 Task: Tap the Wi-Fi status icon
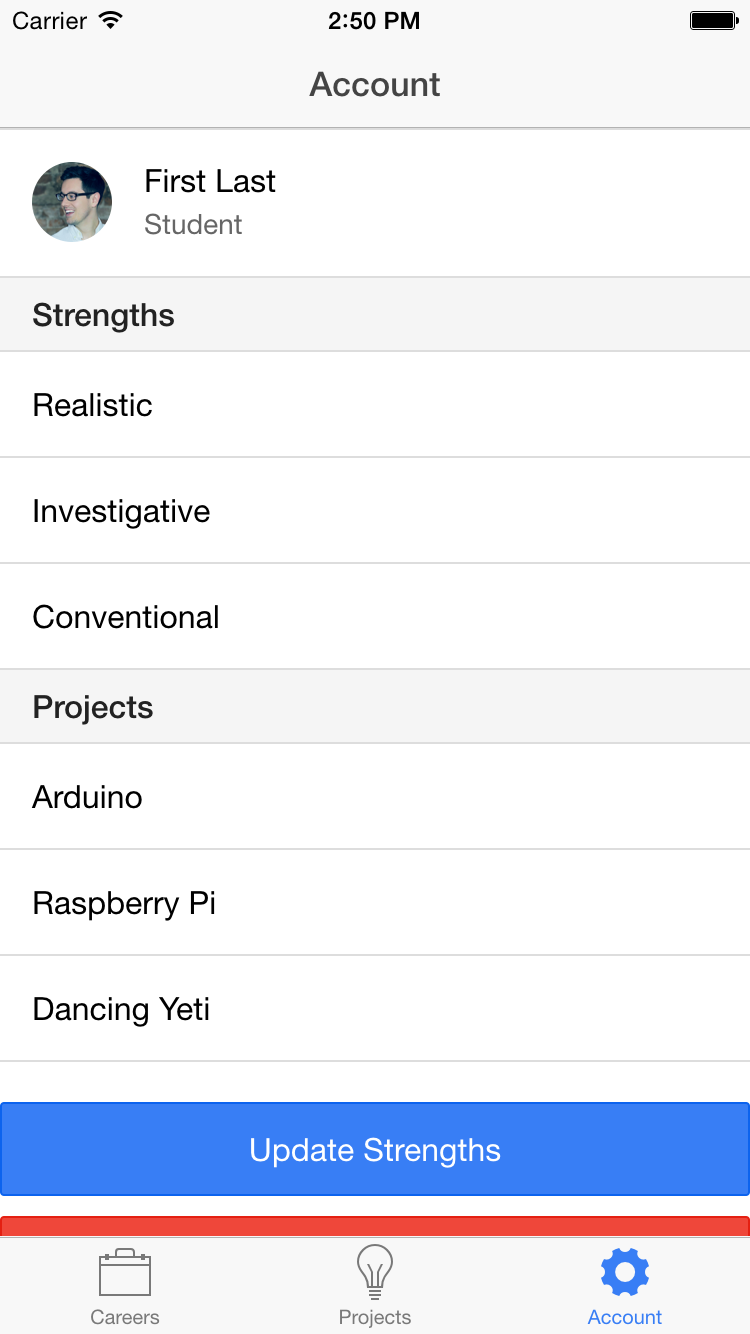coord(111,20)
